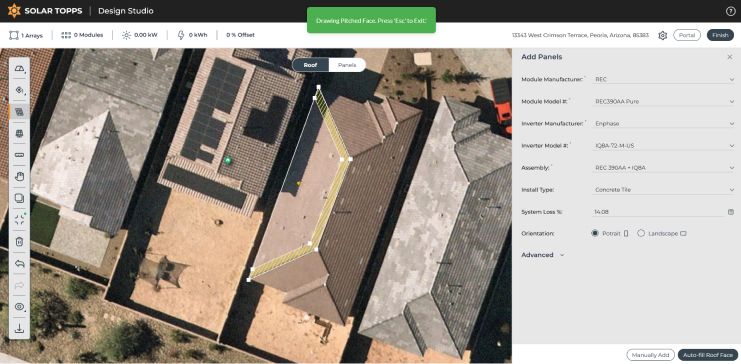Delete using the trash icon
741x364 pixels.
(19, 242)
